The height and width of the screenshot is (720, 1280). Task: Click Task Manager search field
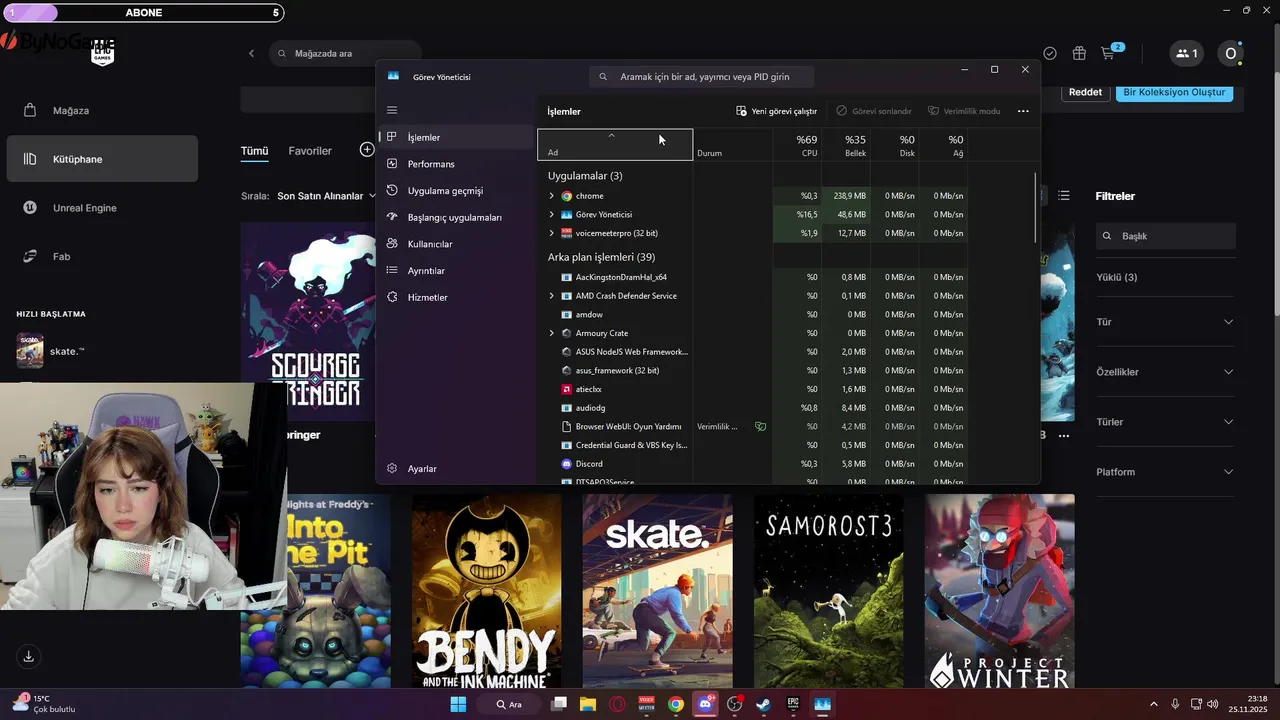coord(701,76)
